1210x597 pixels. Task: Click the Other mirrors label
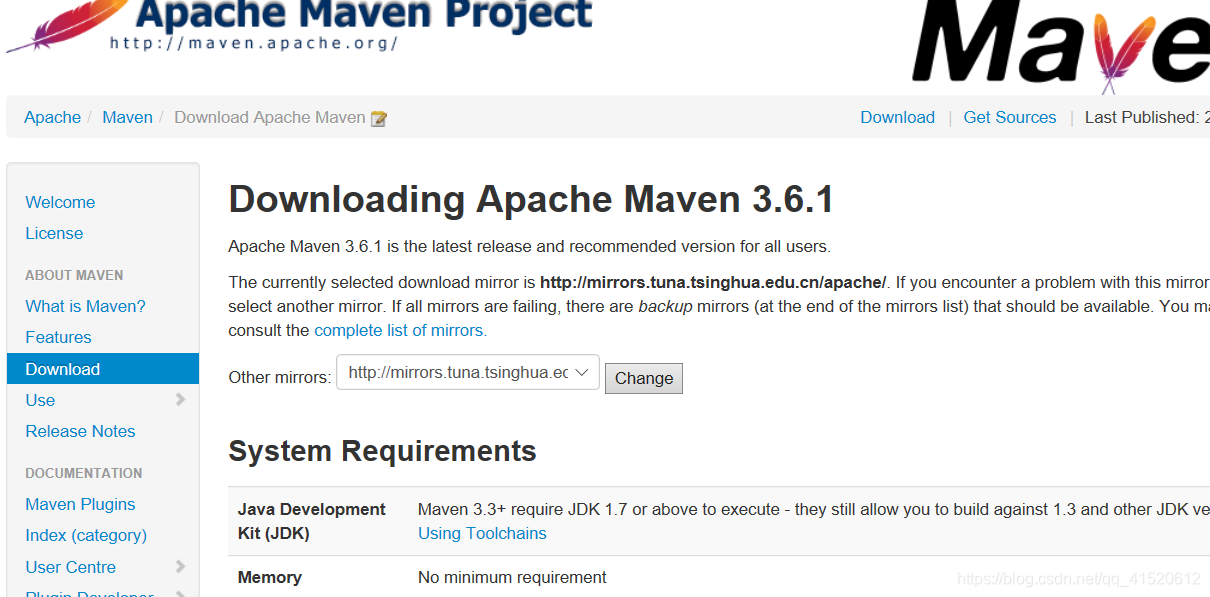[x=279, y=377]
